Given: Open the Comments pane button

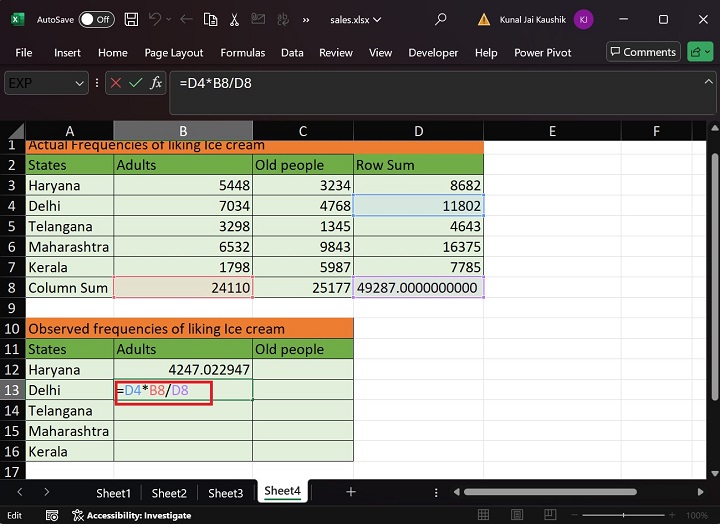Looking at the screenshot, I should coord(642,52).
